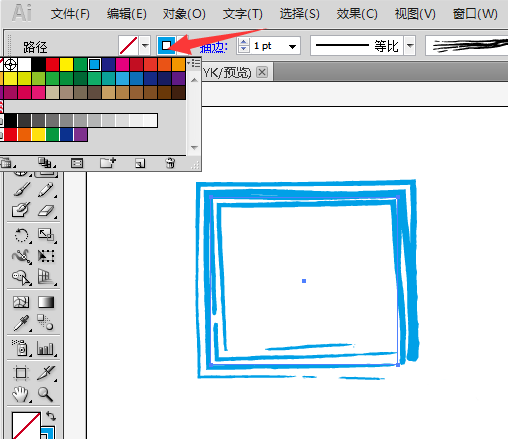
Task: Click the swap fill and stroke arrow
Action: 51,416
